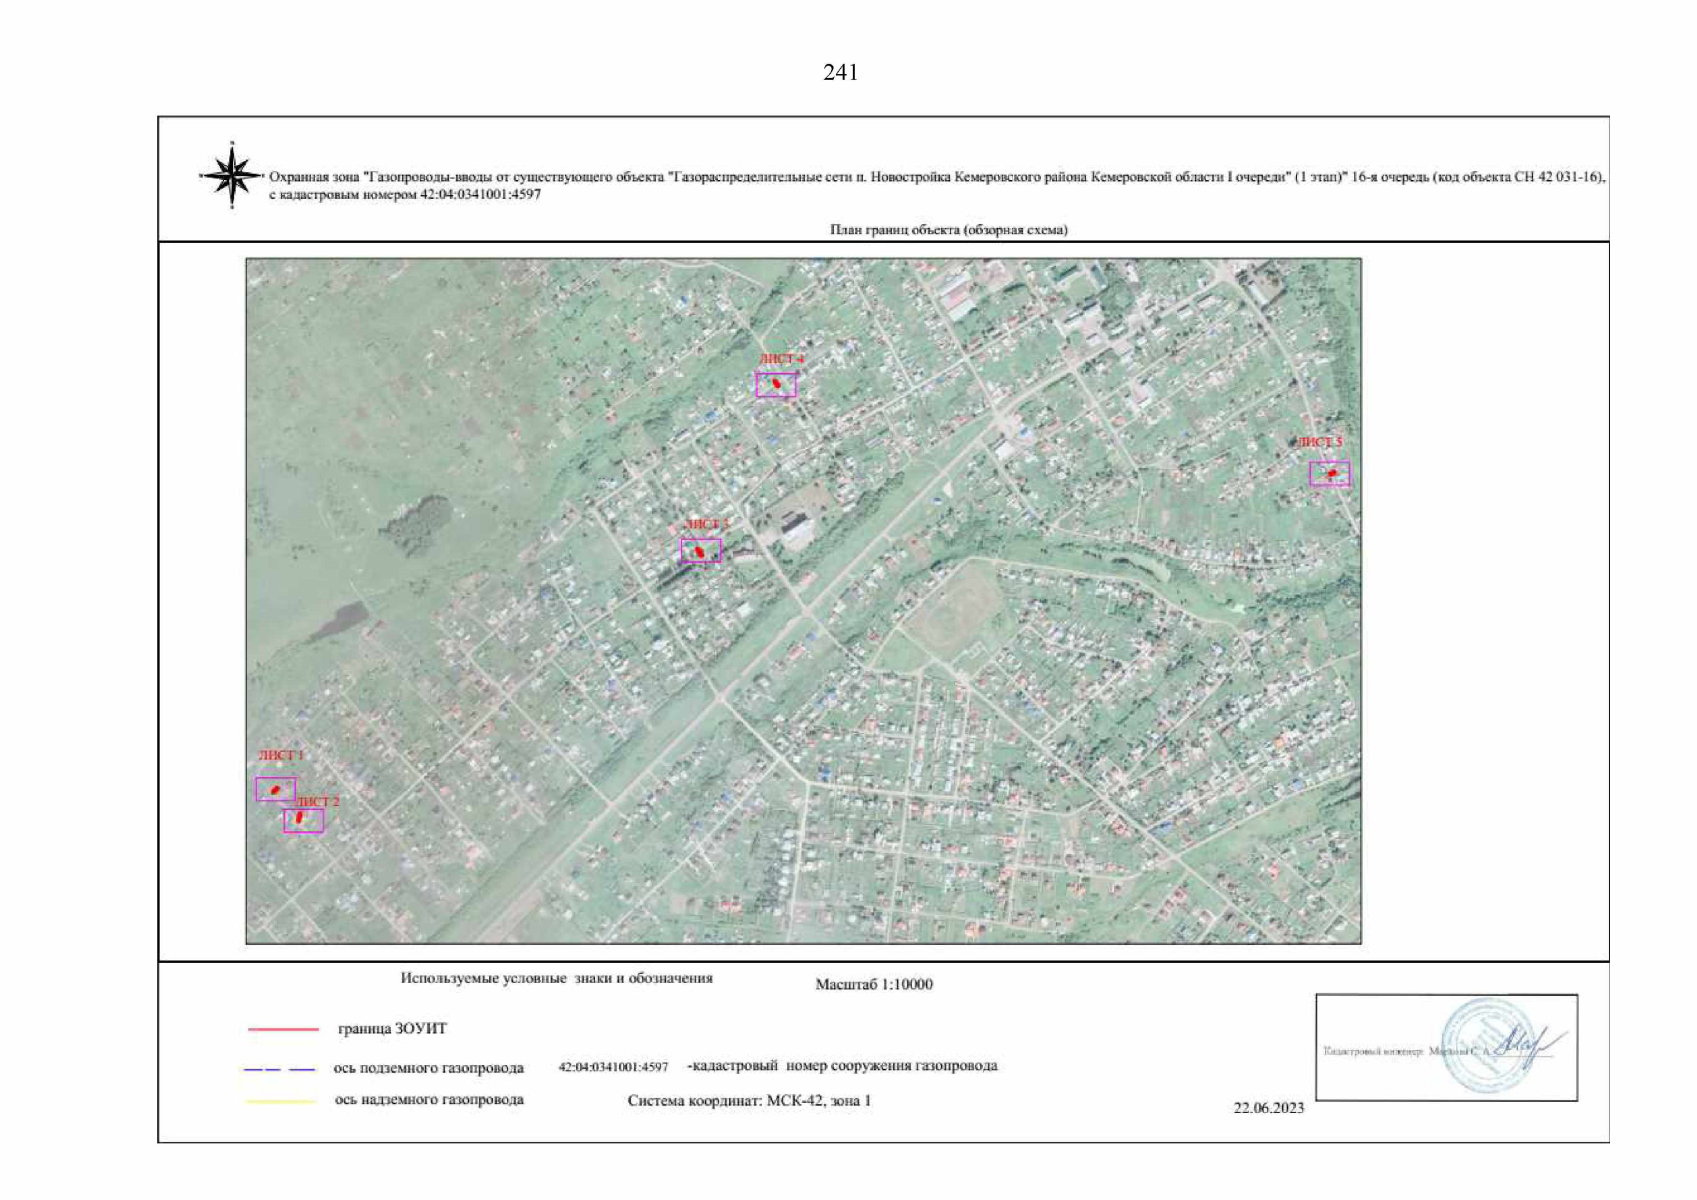Select the blue dashed underground pipeline legend line

[279, 1069]
